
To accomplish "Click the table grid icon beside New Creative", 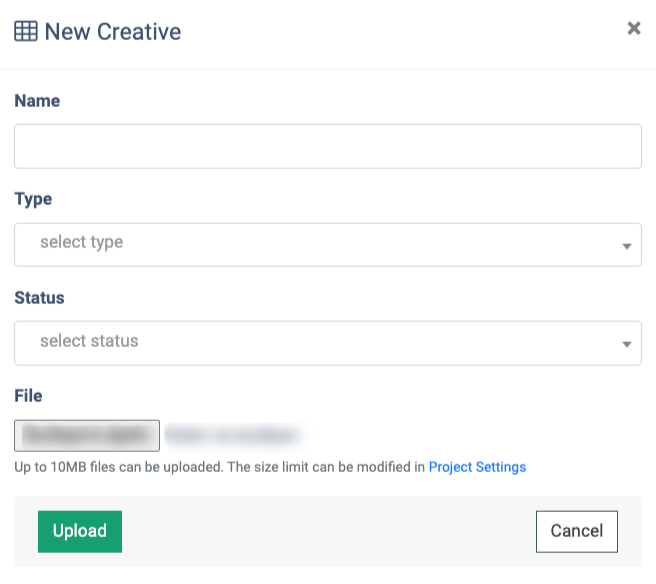I will click(x=26, y=32).
